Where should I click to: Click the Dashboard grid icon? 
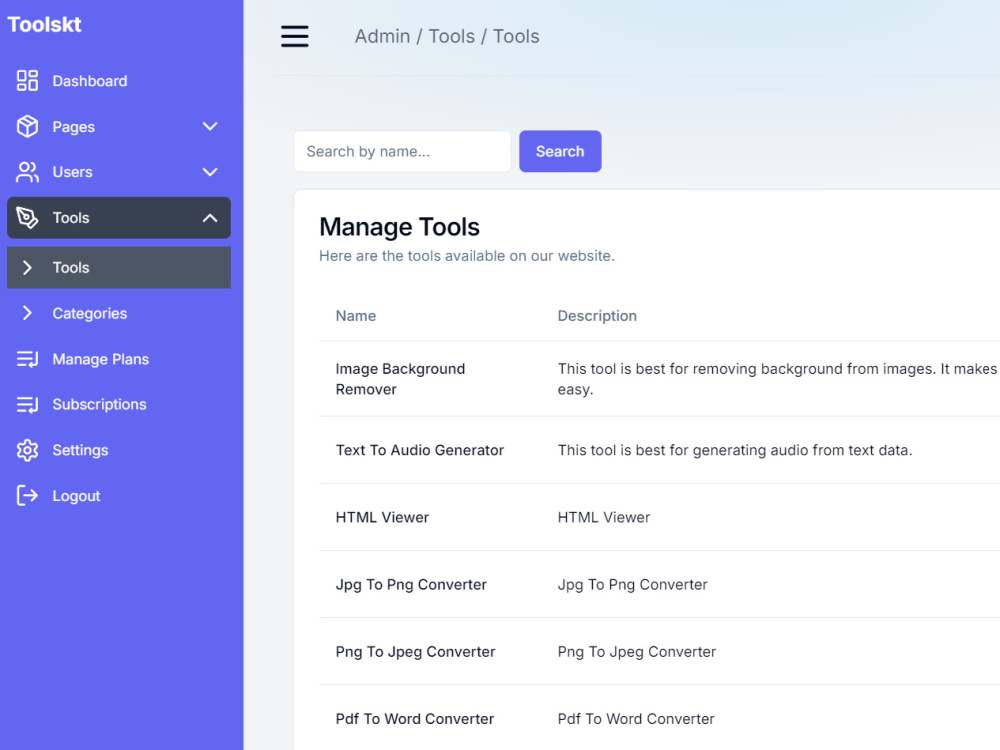coord(27,81)
